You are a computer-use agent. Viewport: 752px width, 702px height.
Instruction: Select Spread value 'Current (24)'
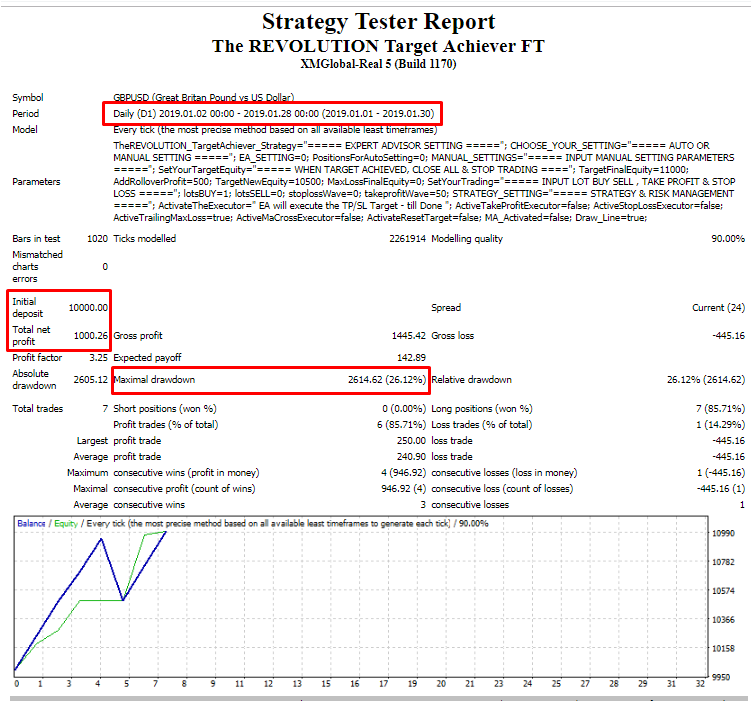coord(718,307)
